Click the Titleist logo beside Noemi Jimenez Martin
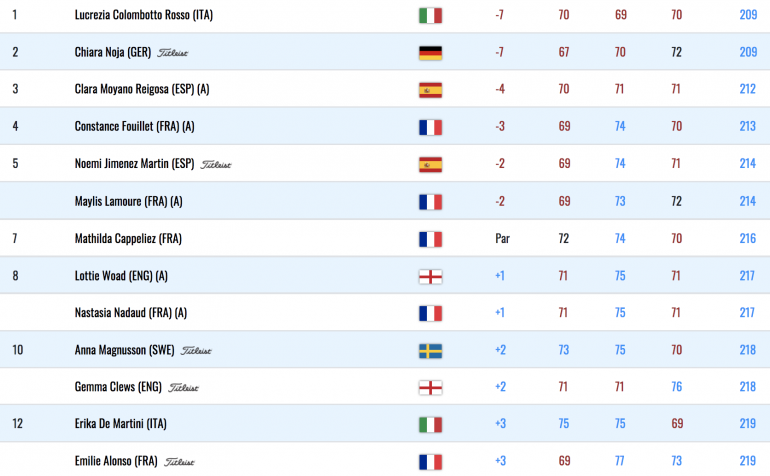The width and height of the screenshot is (770, 476). 216,165
